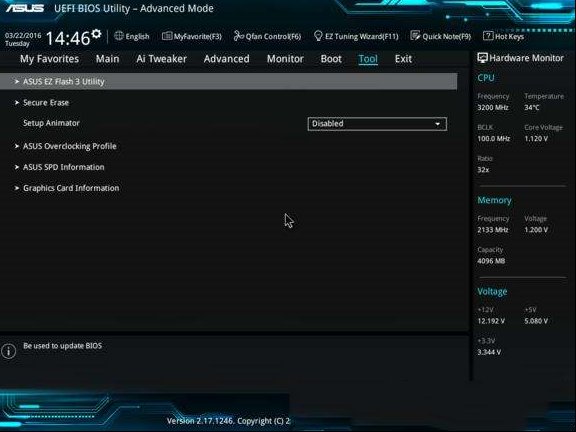Open the My Favorites tab

coord(49,59)
